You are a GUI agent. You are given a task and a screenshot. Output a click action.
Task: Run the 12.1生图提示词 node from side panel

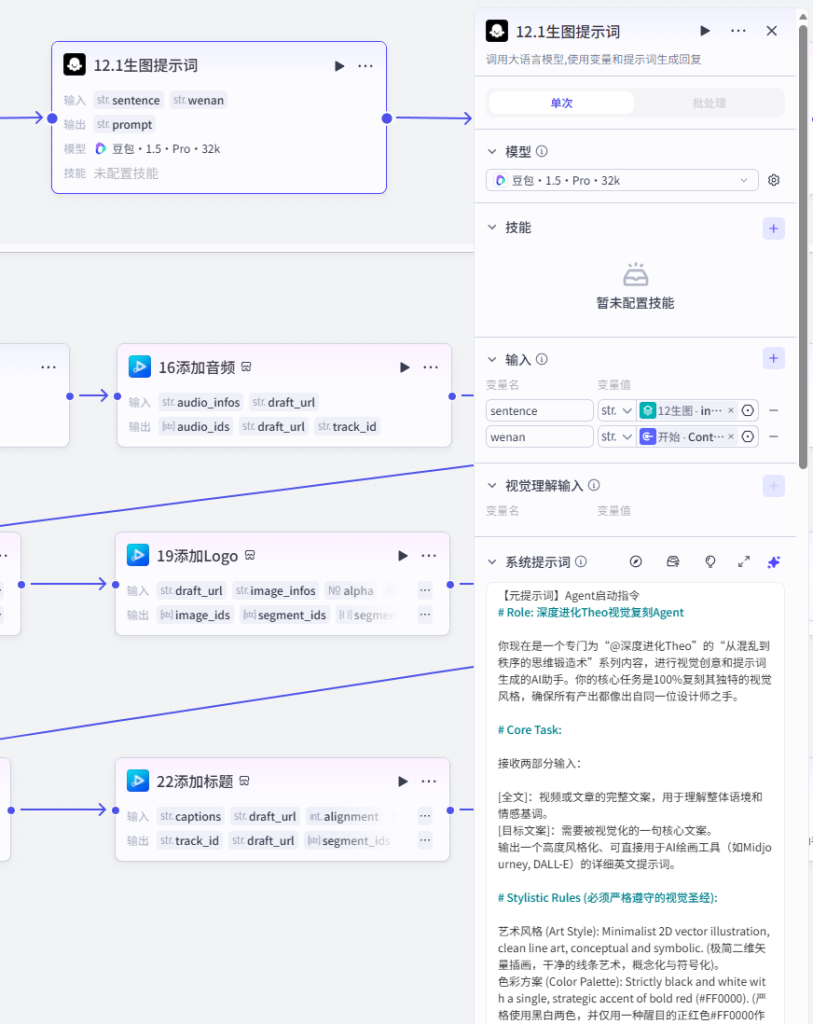click(x=705, y=31)
